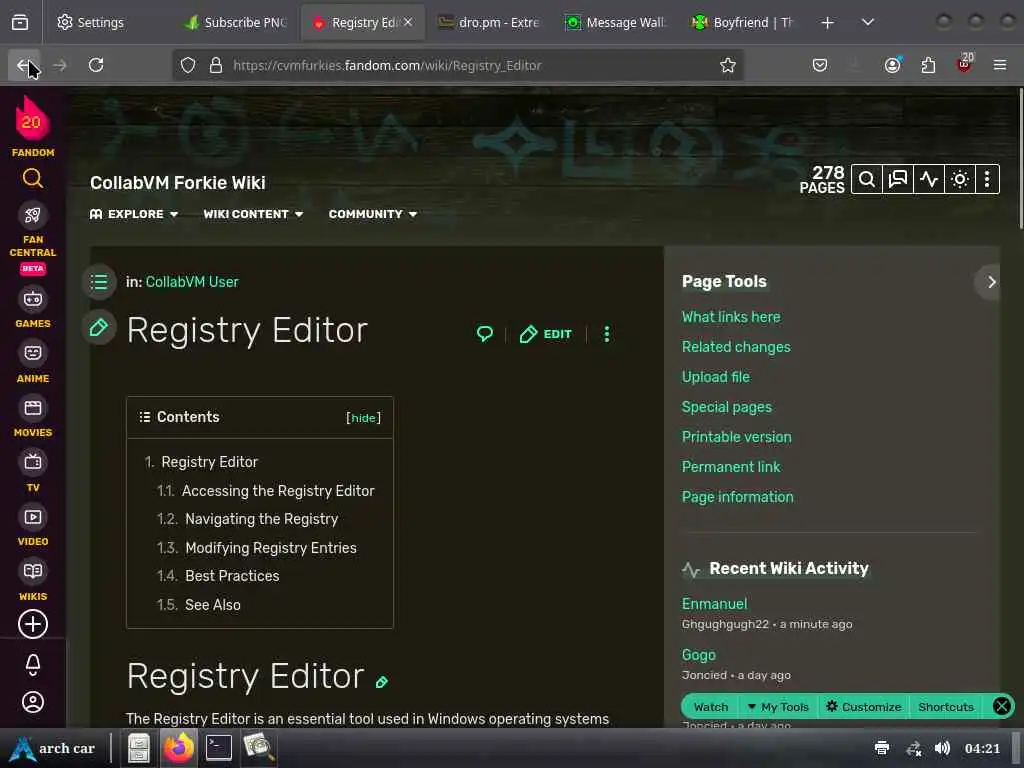
Task: Go back to previous page
Action: 24,65
